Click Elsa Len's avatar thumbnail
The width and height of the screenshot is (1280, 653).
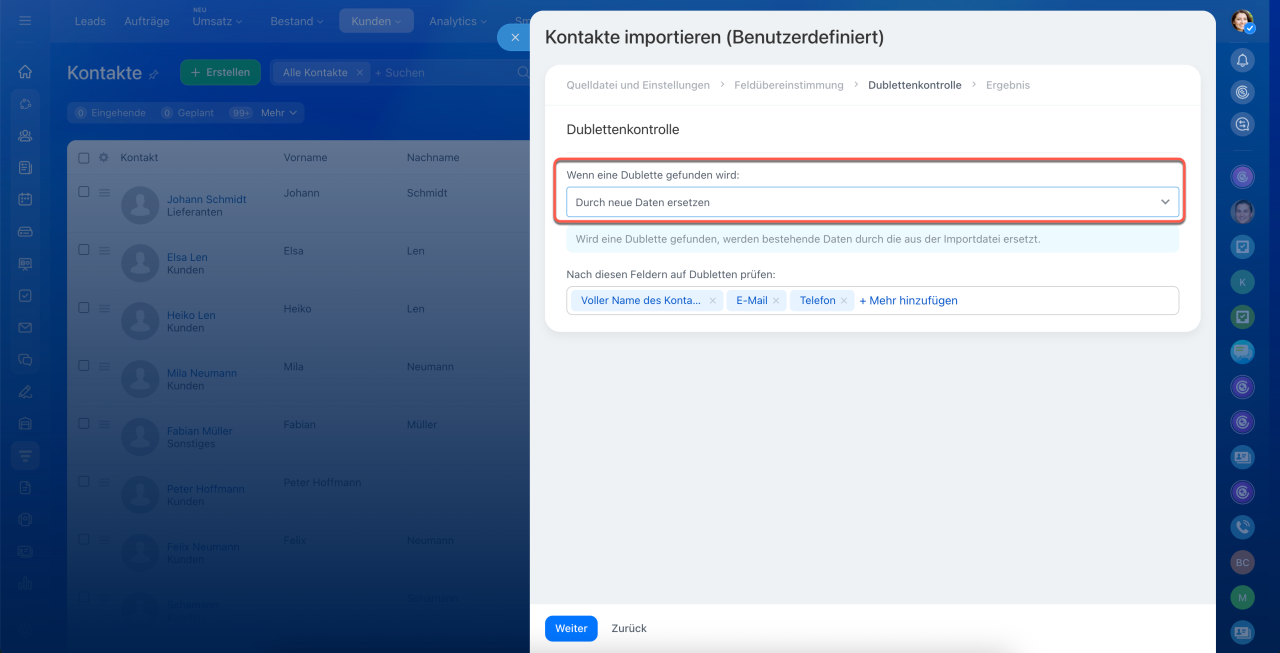[x=140, y=263]
